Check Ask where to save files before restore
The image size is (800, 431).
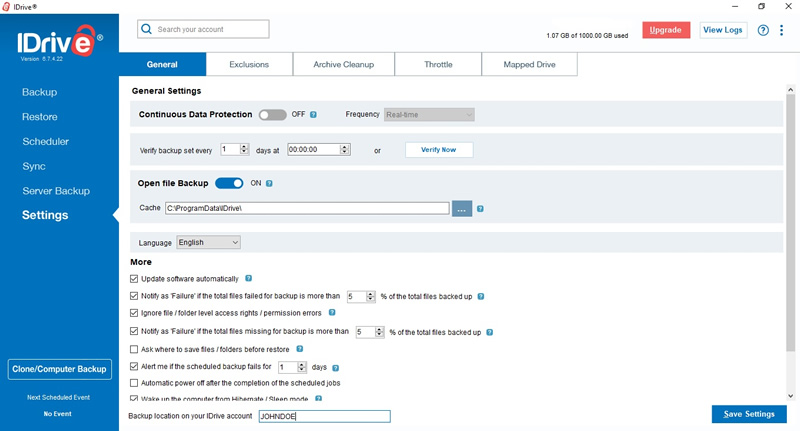click(x=134, y=349)
